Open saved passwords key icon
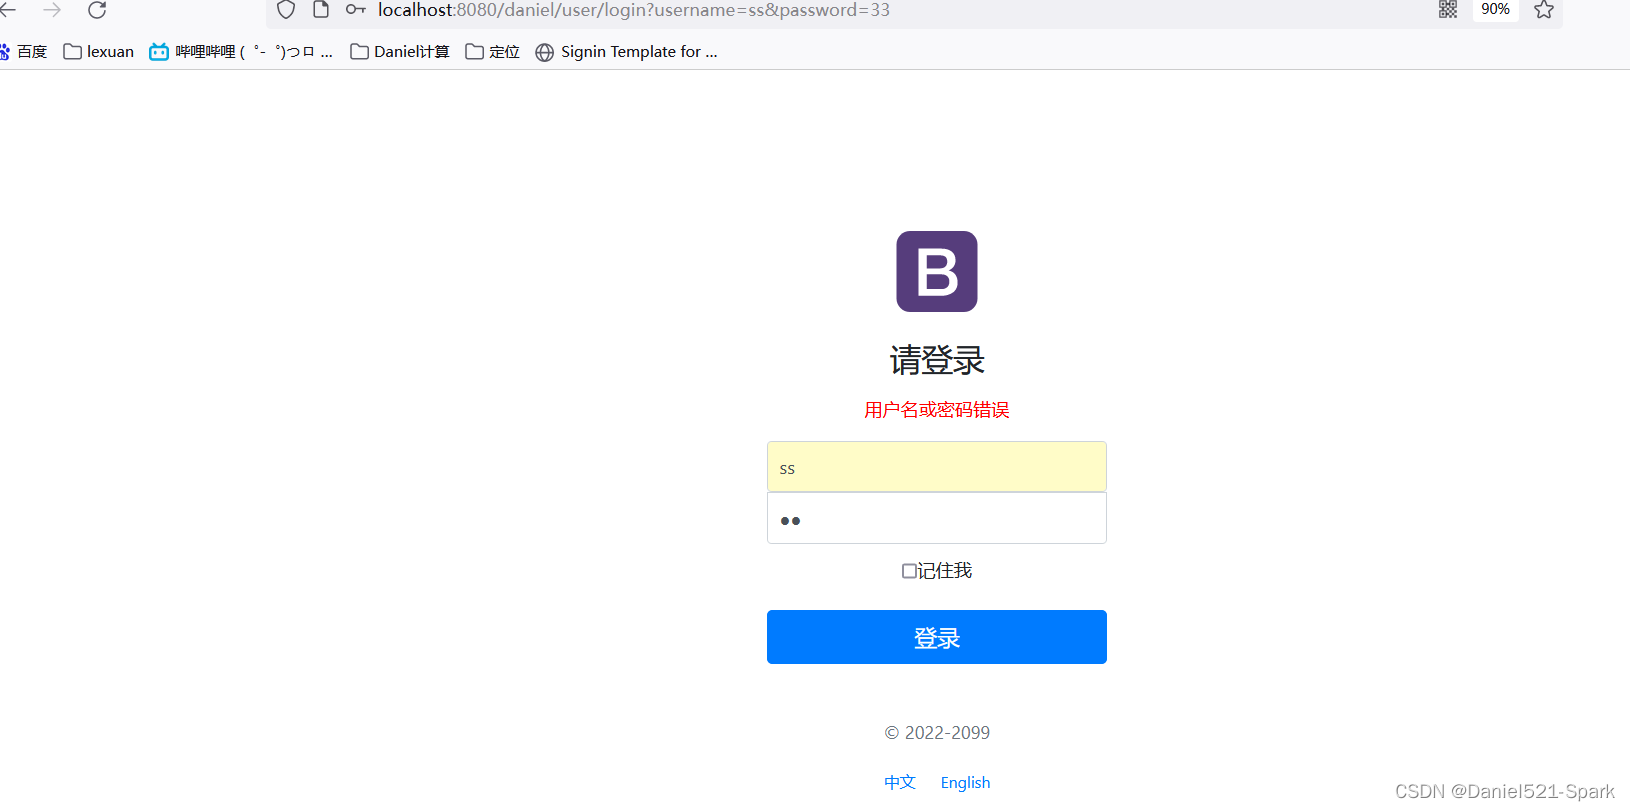Image resolution: width=1630 pixels, height=811 pixels. (355, 10)
